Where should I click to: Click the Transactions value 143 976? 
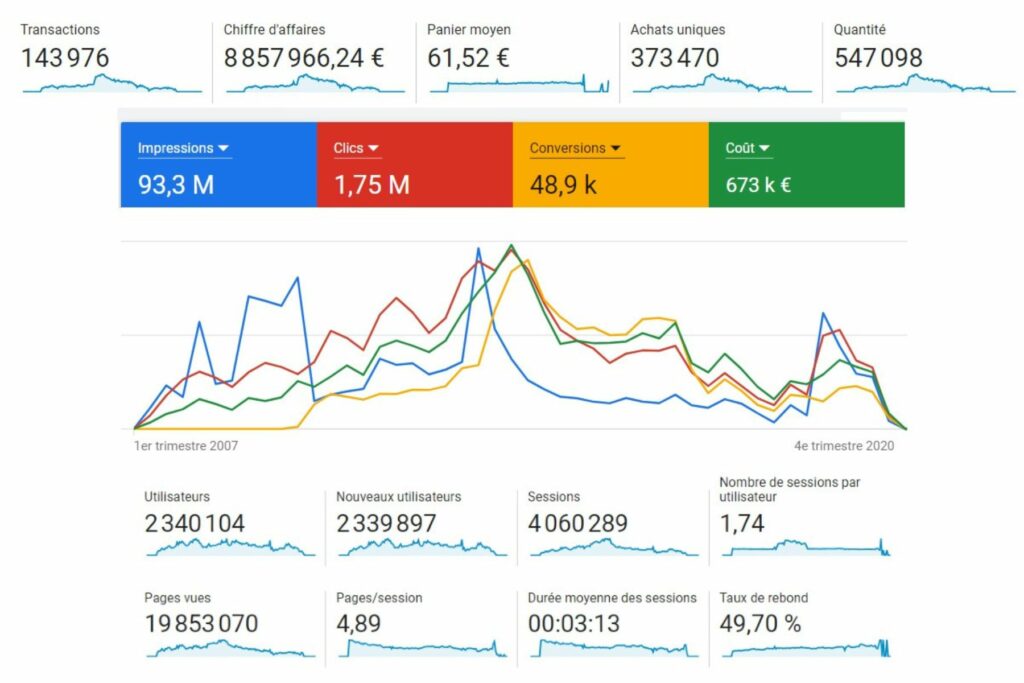point(65,58)
